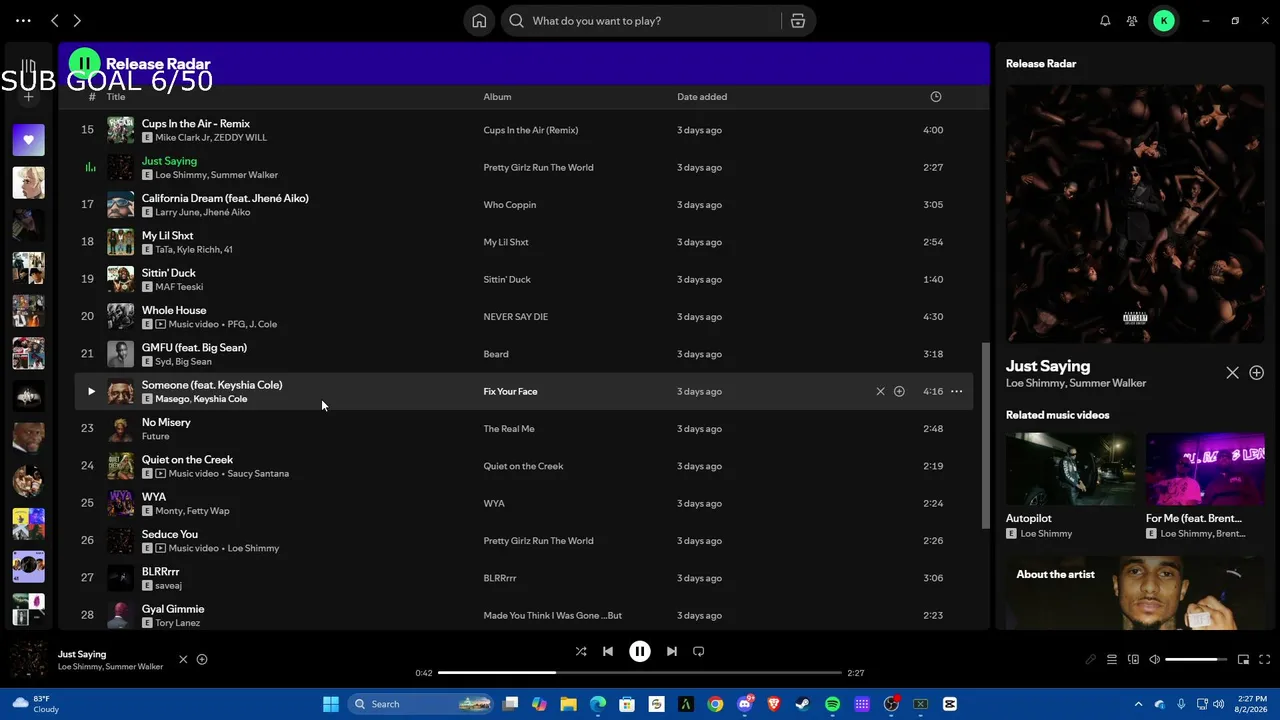
Task: Open the Who Coppin album link
Action: tap(510, 205)
